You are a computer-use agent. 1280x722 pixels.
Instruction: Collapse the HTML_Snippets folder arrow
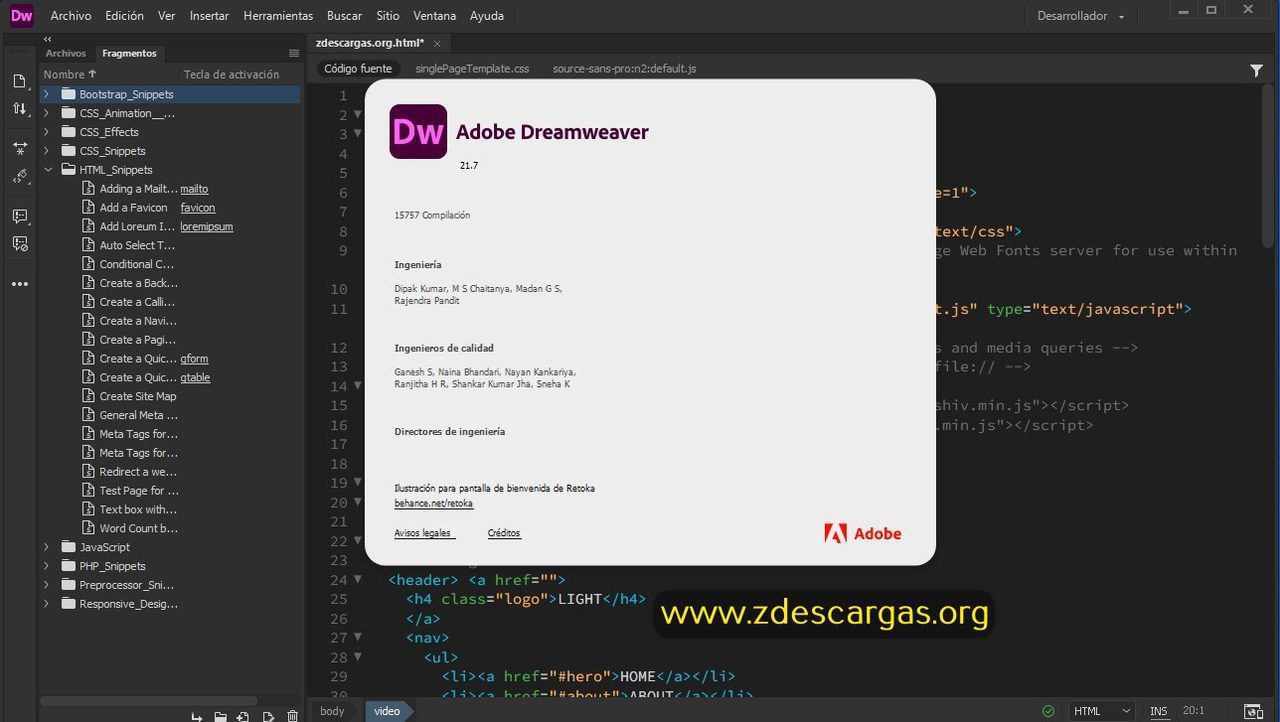(47, 170)
